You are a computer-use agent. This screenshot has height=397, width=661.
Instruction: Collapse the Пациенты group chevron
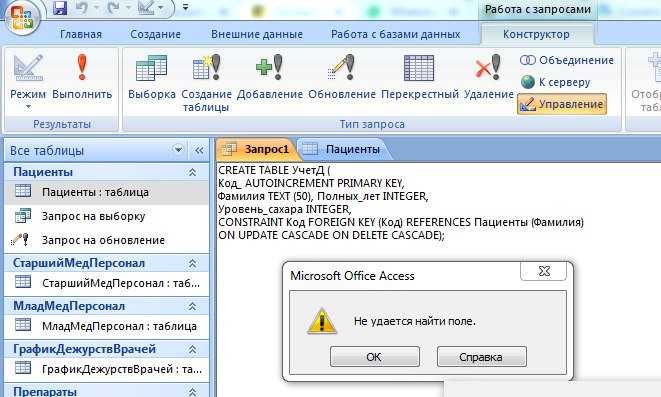(x=192, y=172)
